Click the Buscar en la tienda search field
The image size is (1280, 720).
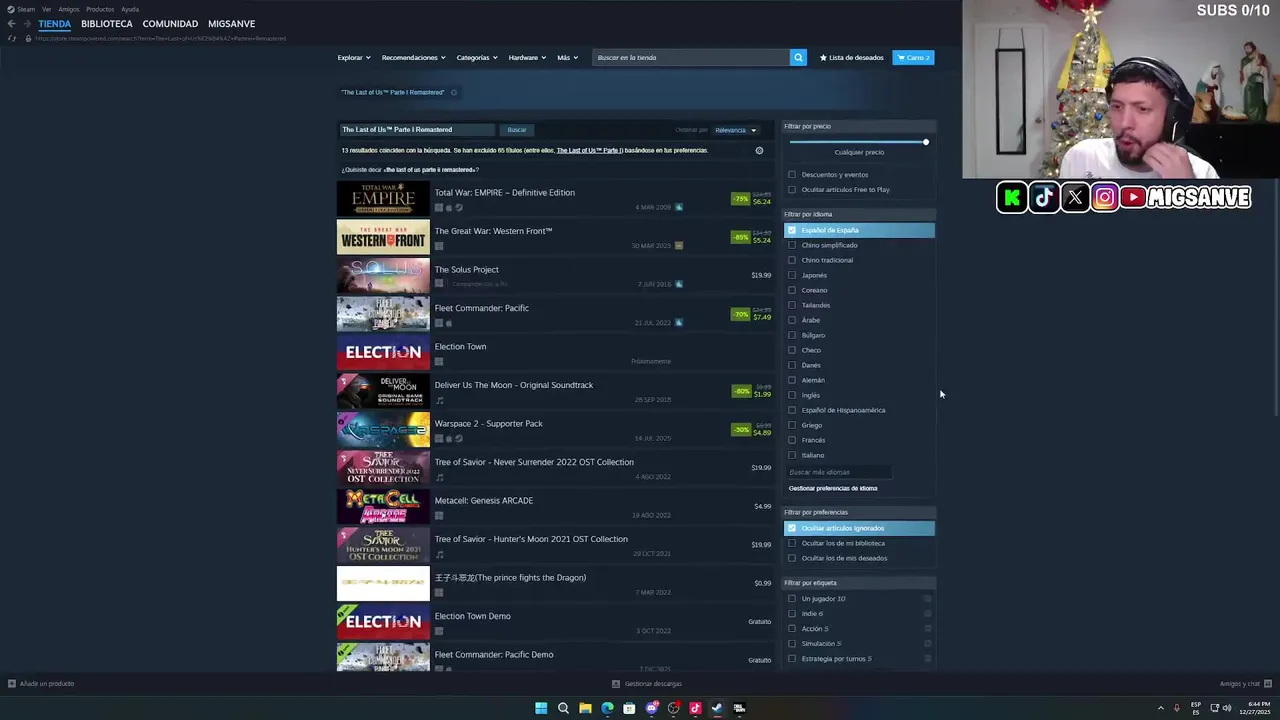coord(690,58)
